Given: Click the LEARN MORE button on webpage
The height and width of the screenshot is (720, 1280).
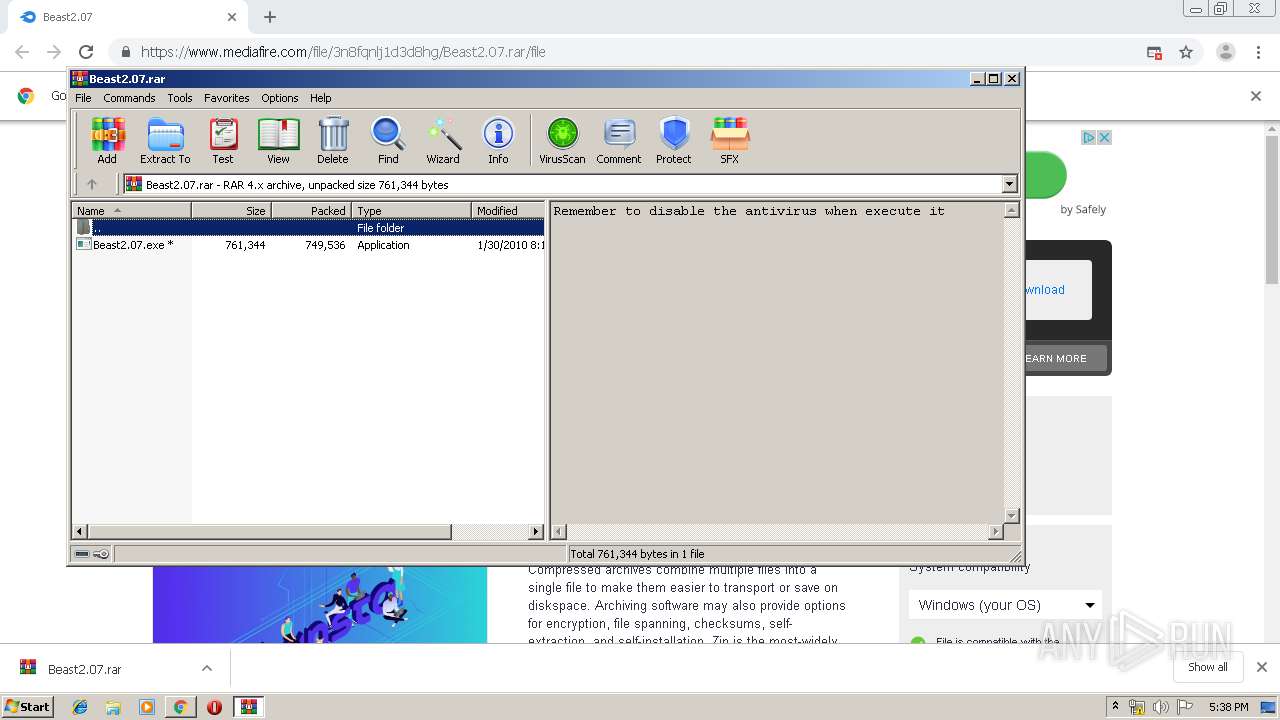Looking at the screenshot, I should click(x=1065, y=358).
